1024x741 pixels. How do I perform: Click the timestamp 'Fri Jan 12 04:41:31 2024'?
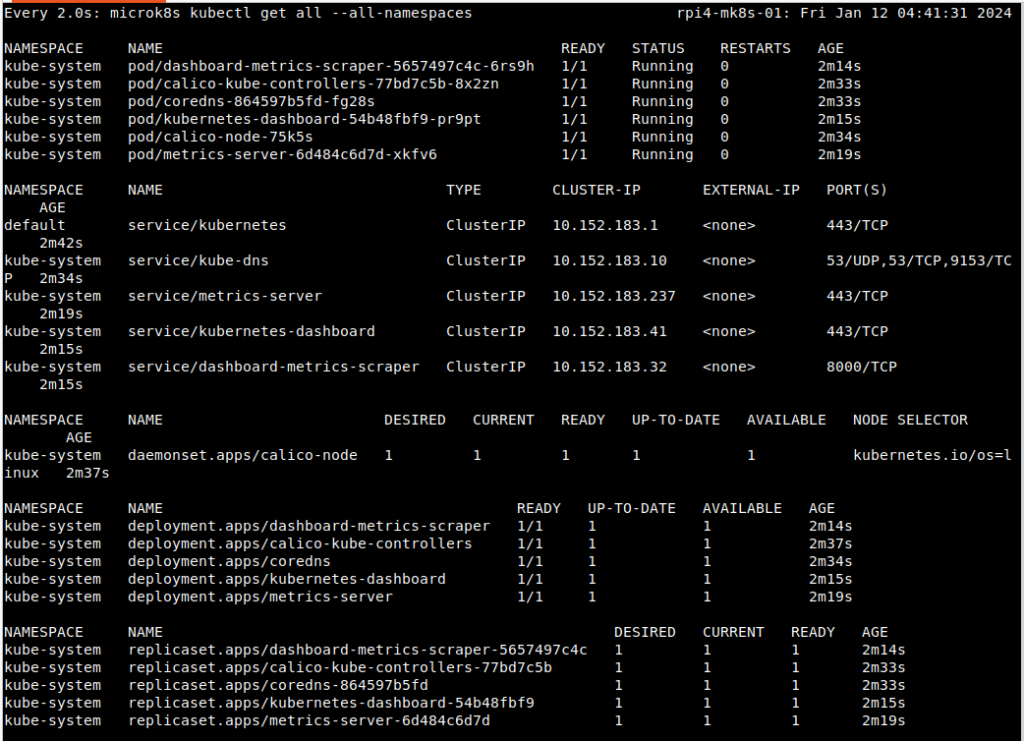click(x=906, y=13)
